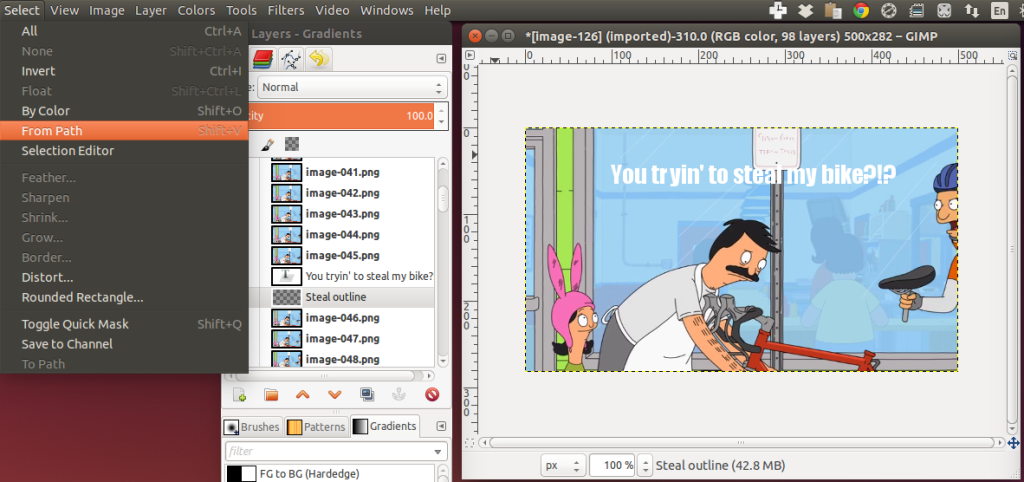Create a new layer group folder icon
The image size is (1024, 482).
pos(271,394)
